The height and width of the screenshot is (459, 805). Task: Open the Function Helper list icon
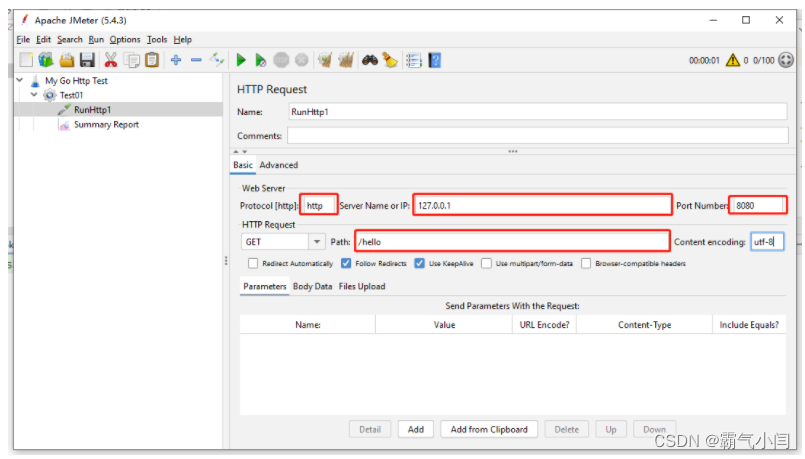[x=414, y=61]
